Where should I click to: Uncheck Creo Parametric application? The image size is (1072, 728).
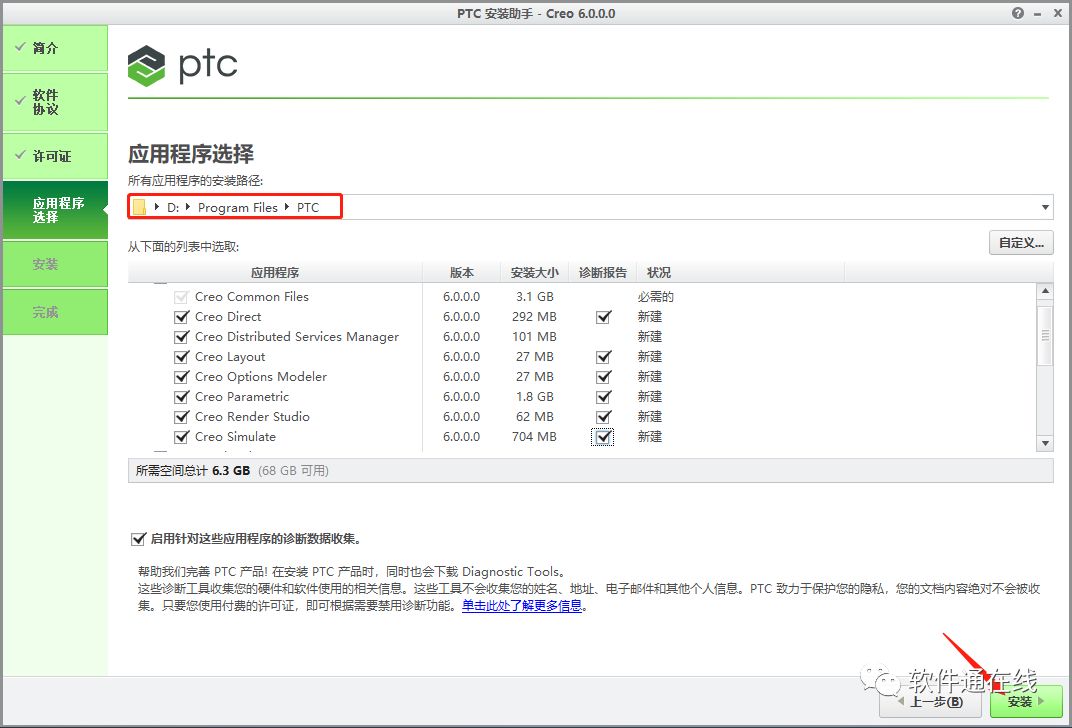(181, 396)
